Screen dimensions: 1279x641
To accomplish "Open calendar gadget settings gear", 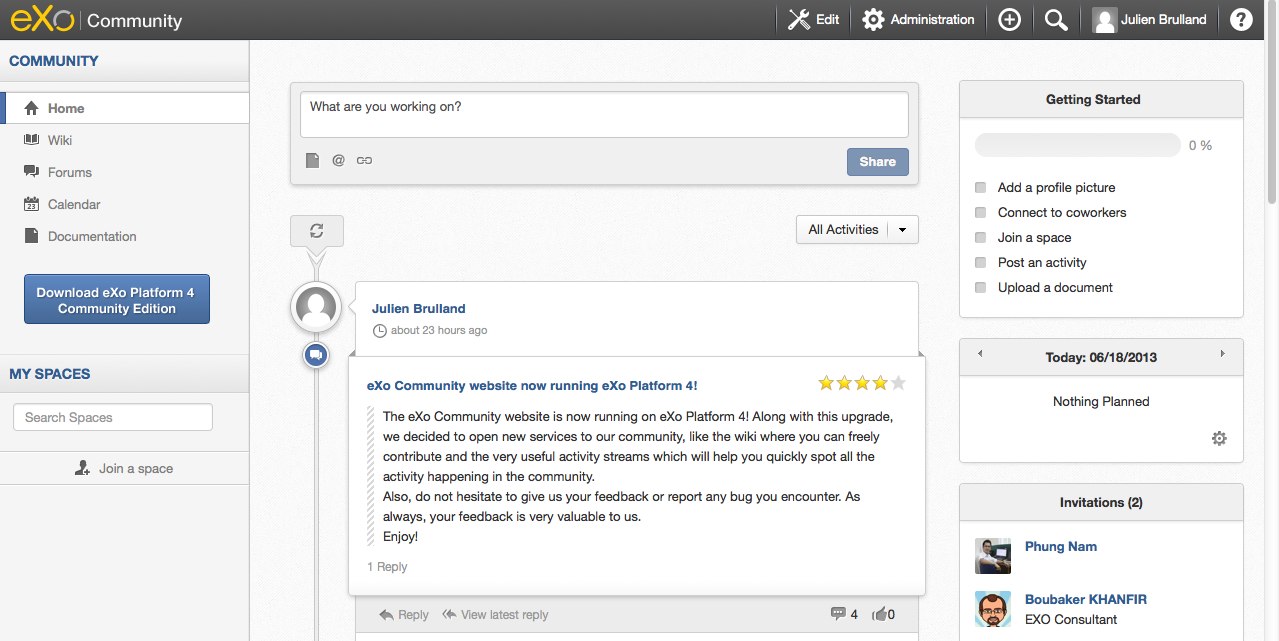I will coord(1219,438).
